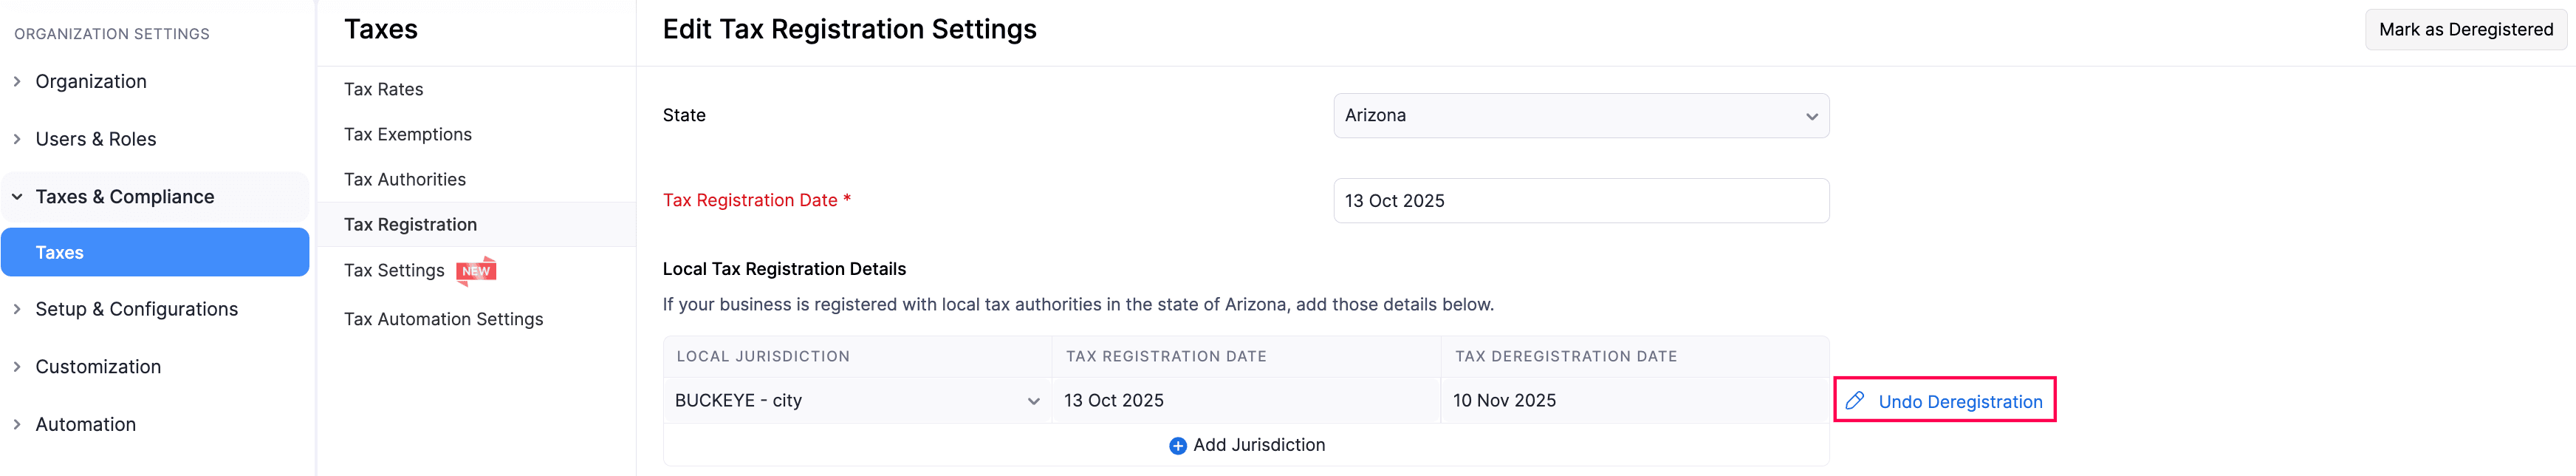This screenshot has height=476, width=2576.
Task: Open the BUCKEYE - city jurisdiction dropdown
Action: [857, 401]
